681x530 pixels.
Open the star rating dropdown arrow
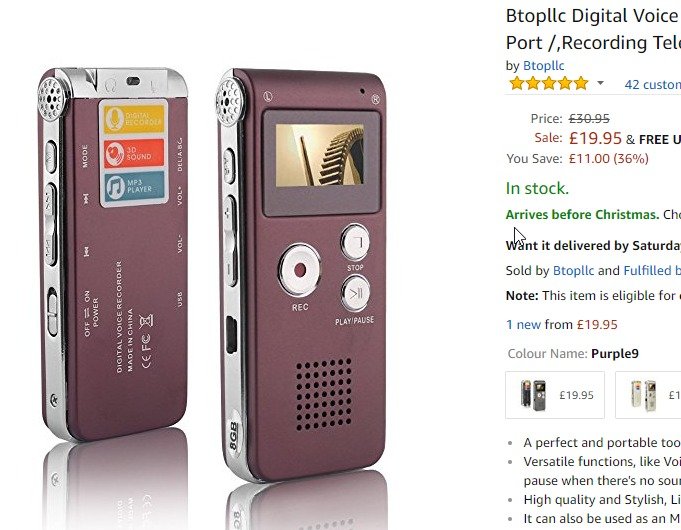pos(600,83)
